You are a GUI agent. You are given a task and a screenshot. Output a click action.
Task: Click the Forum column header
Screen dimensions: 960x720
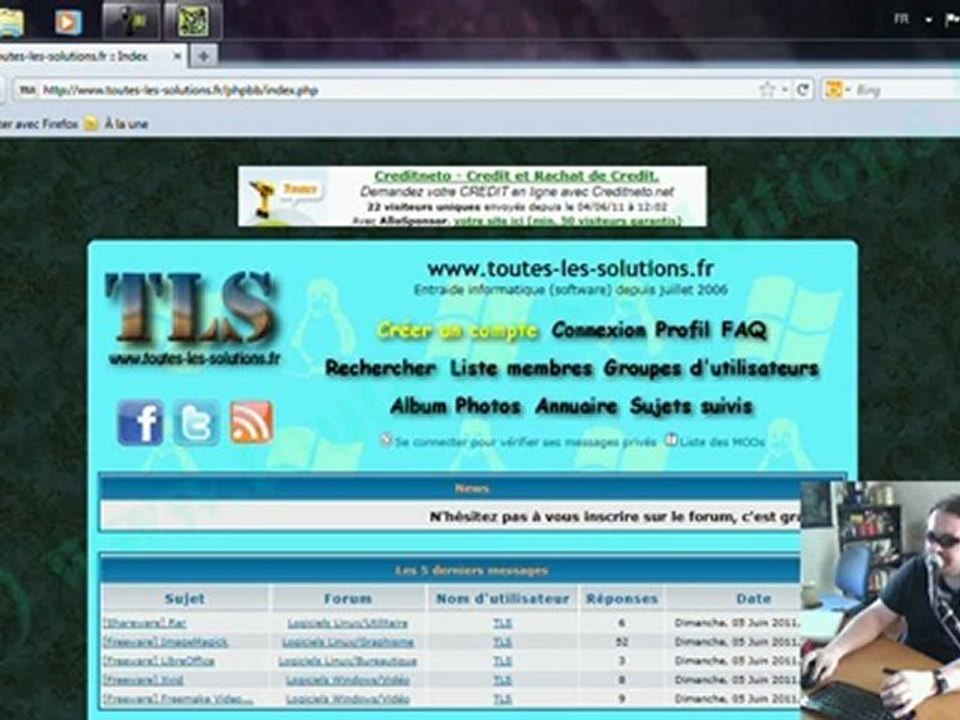click(348, 599)
